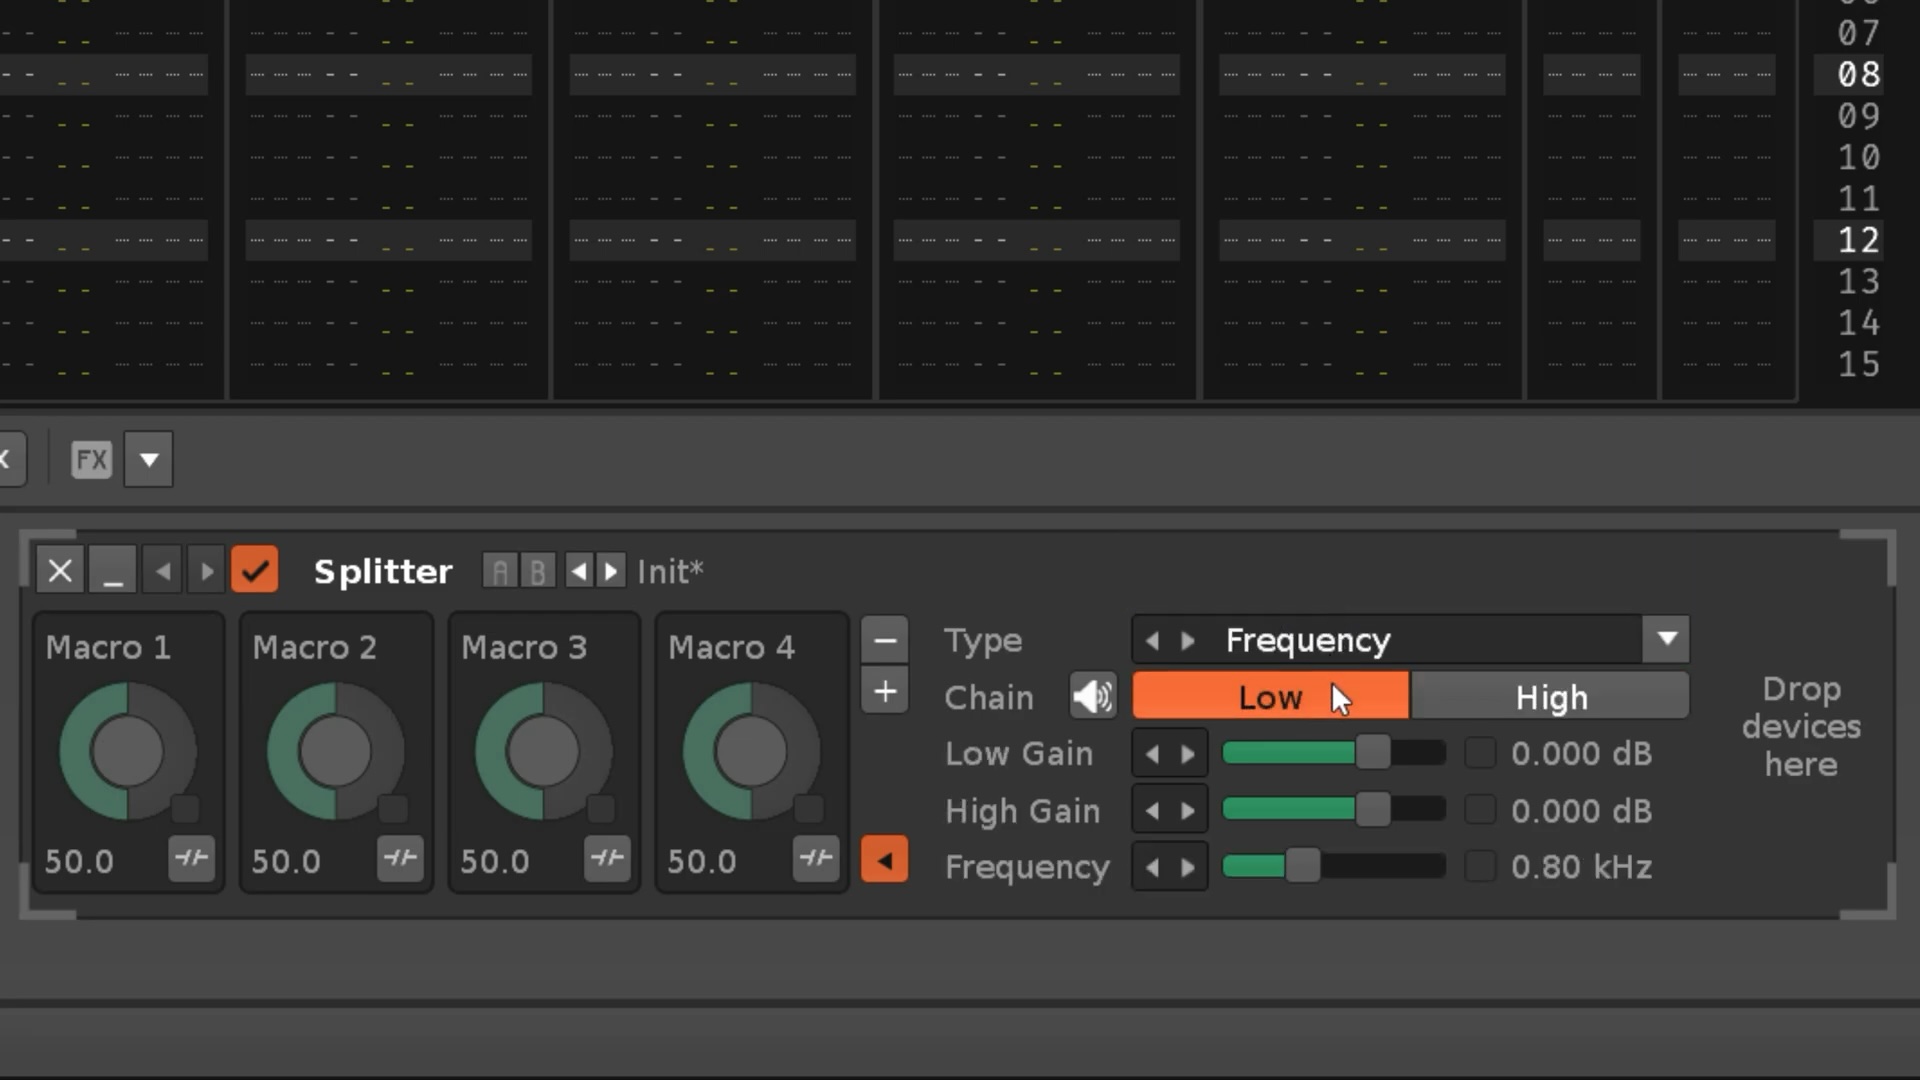The image size is (1920, 1080).
Task: Collapse macros with orange arrow button
Action: [x=885, y=860]
